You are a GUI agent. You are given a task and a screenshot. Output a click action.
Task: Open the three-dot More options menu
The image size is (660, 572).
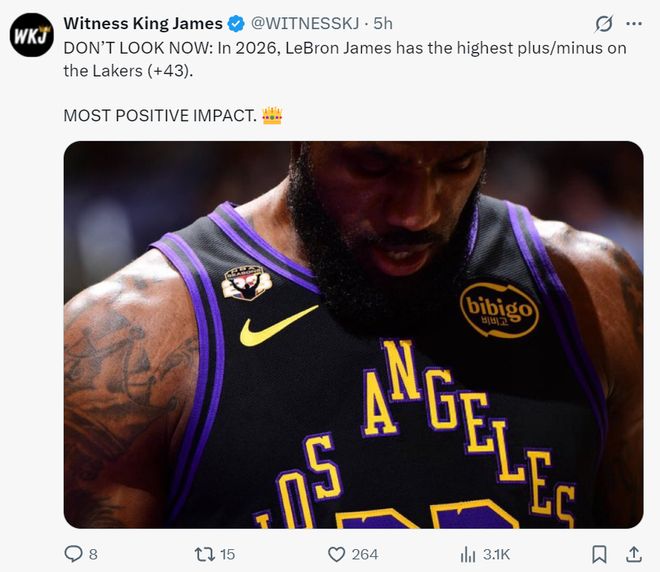[x=634, y=23]
